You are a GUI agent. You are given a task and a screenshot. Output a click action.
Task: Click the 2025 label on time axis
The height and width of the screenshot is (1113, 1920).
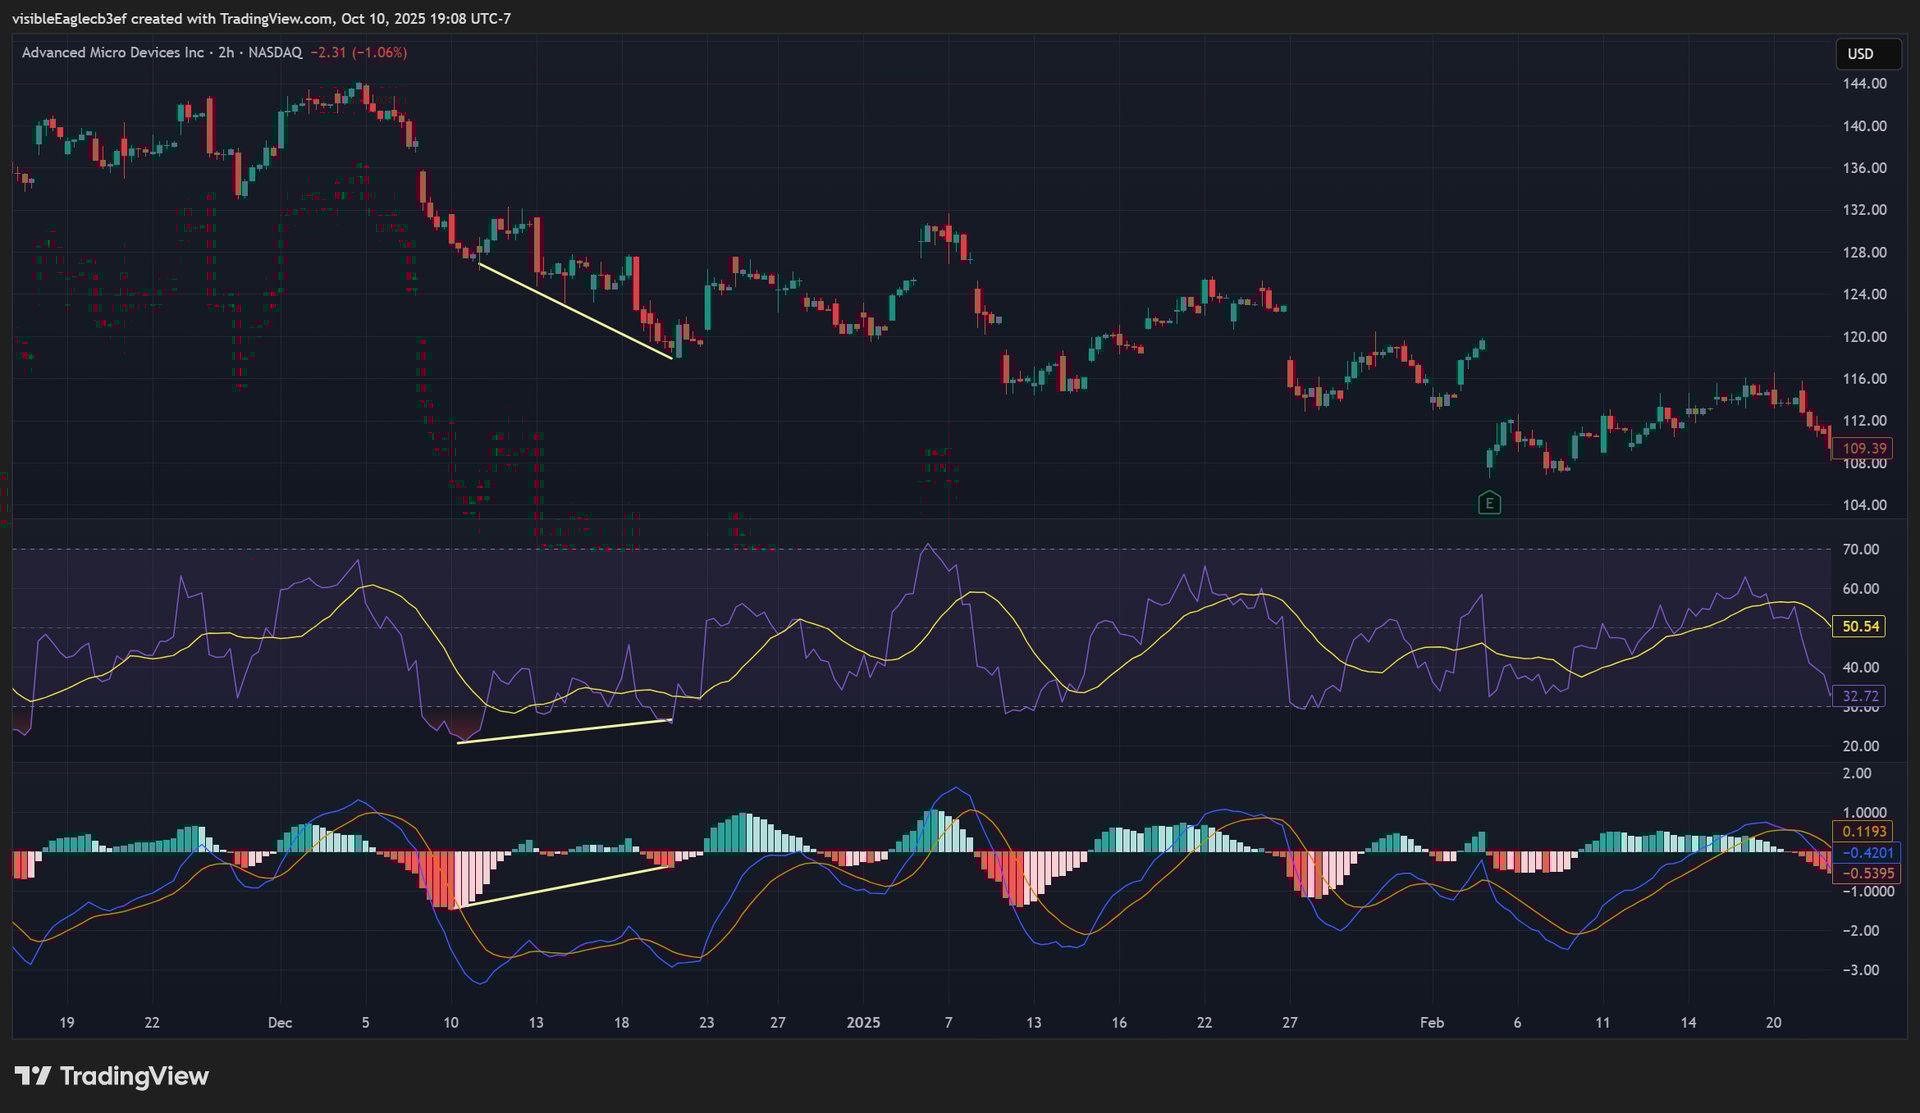click(863, 1022)
